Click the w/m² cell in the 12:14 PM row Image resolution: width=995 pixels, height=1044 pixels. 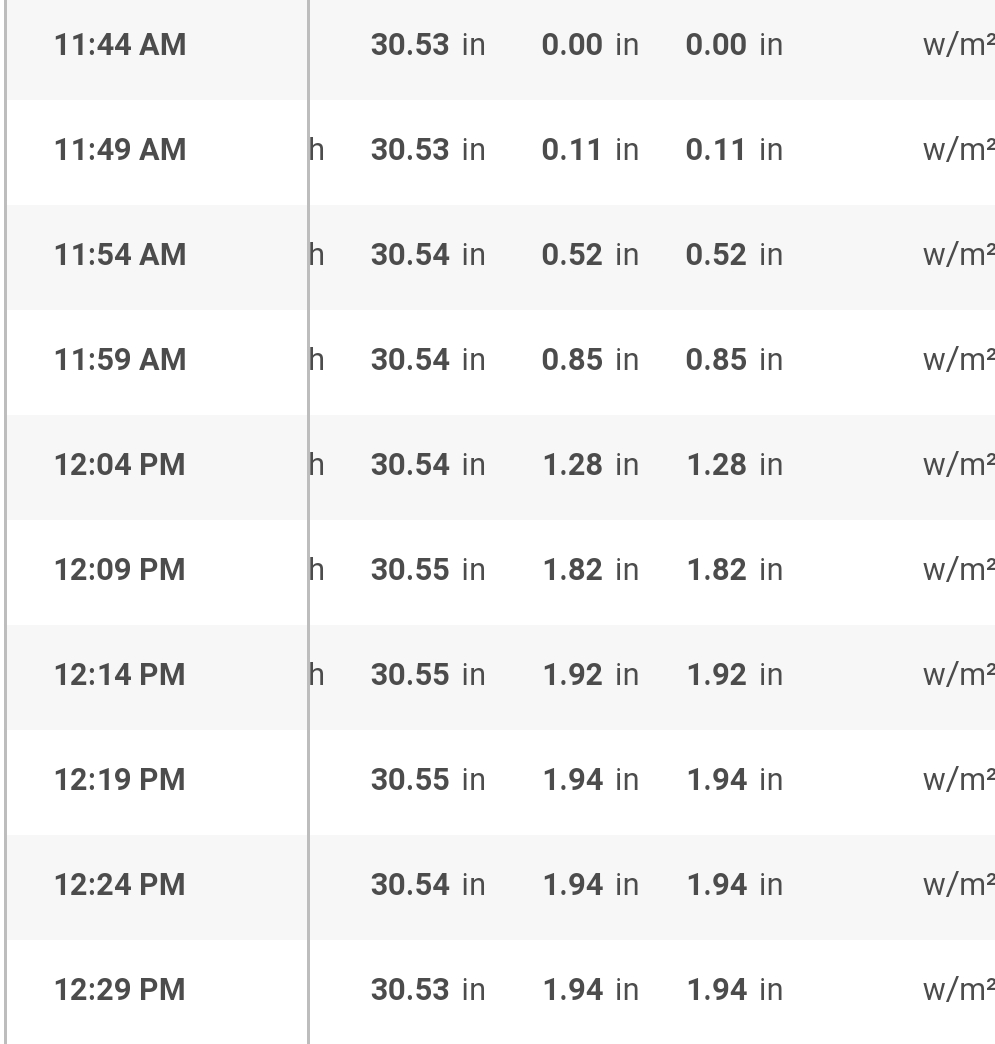tap(957, 675)
